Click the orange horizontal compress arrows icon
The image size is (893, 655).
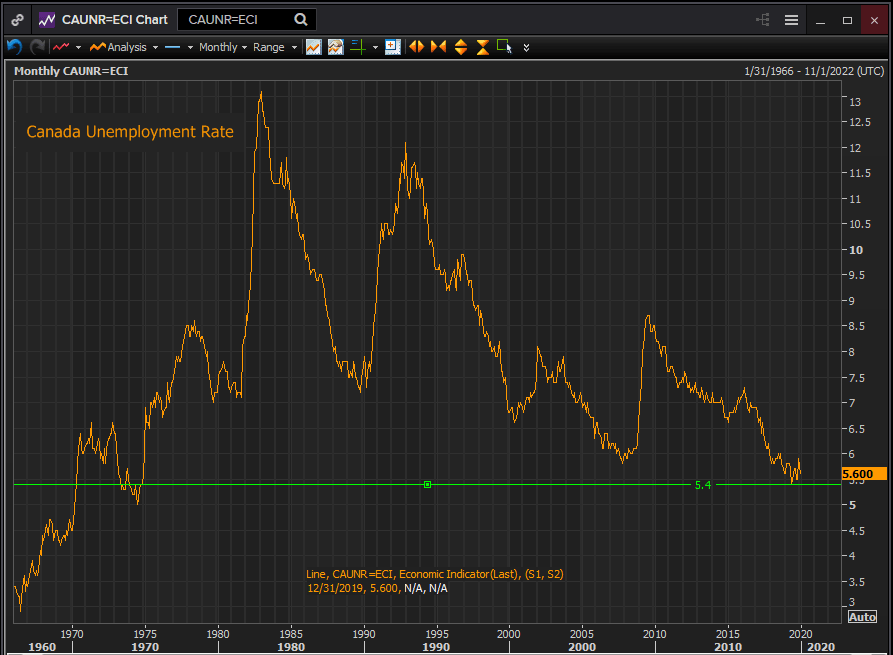[x=438, y=47]
